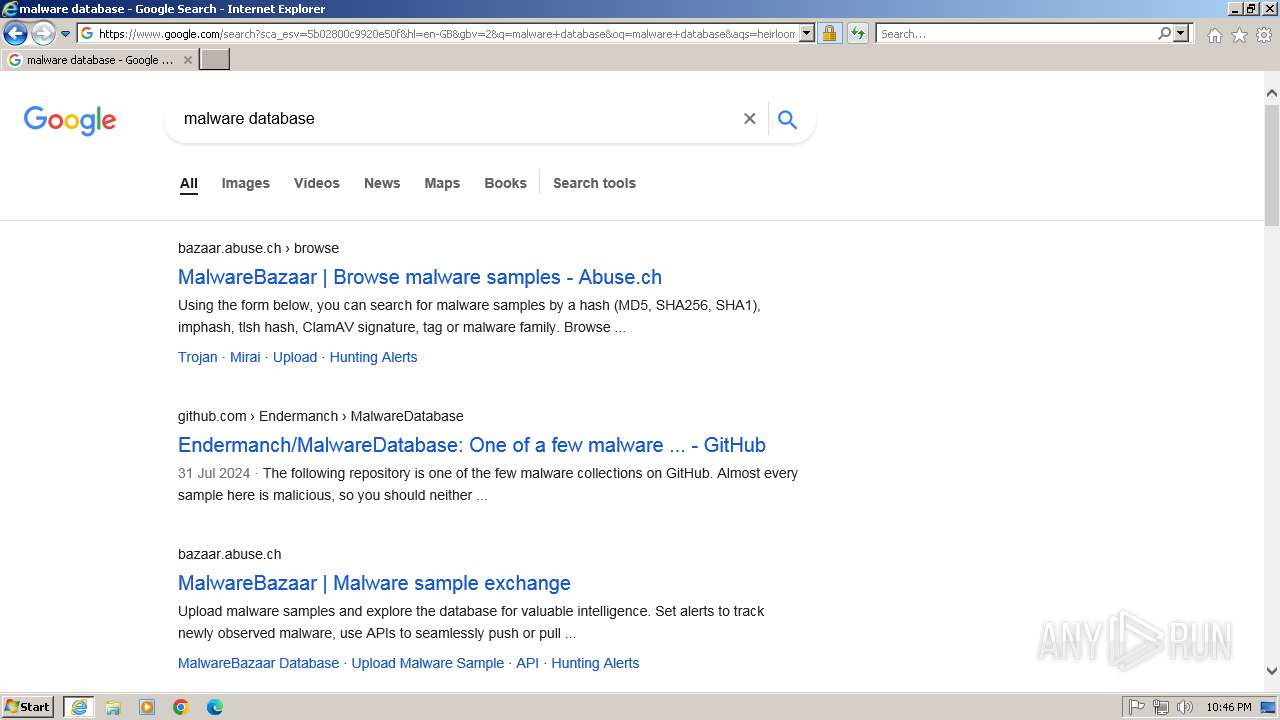Open volume speaker tray icon

(1184, 707)
